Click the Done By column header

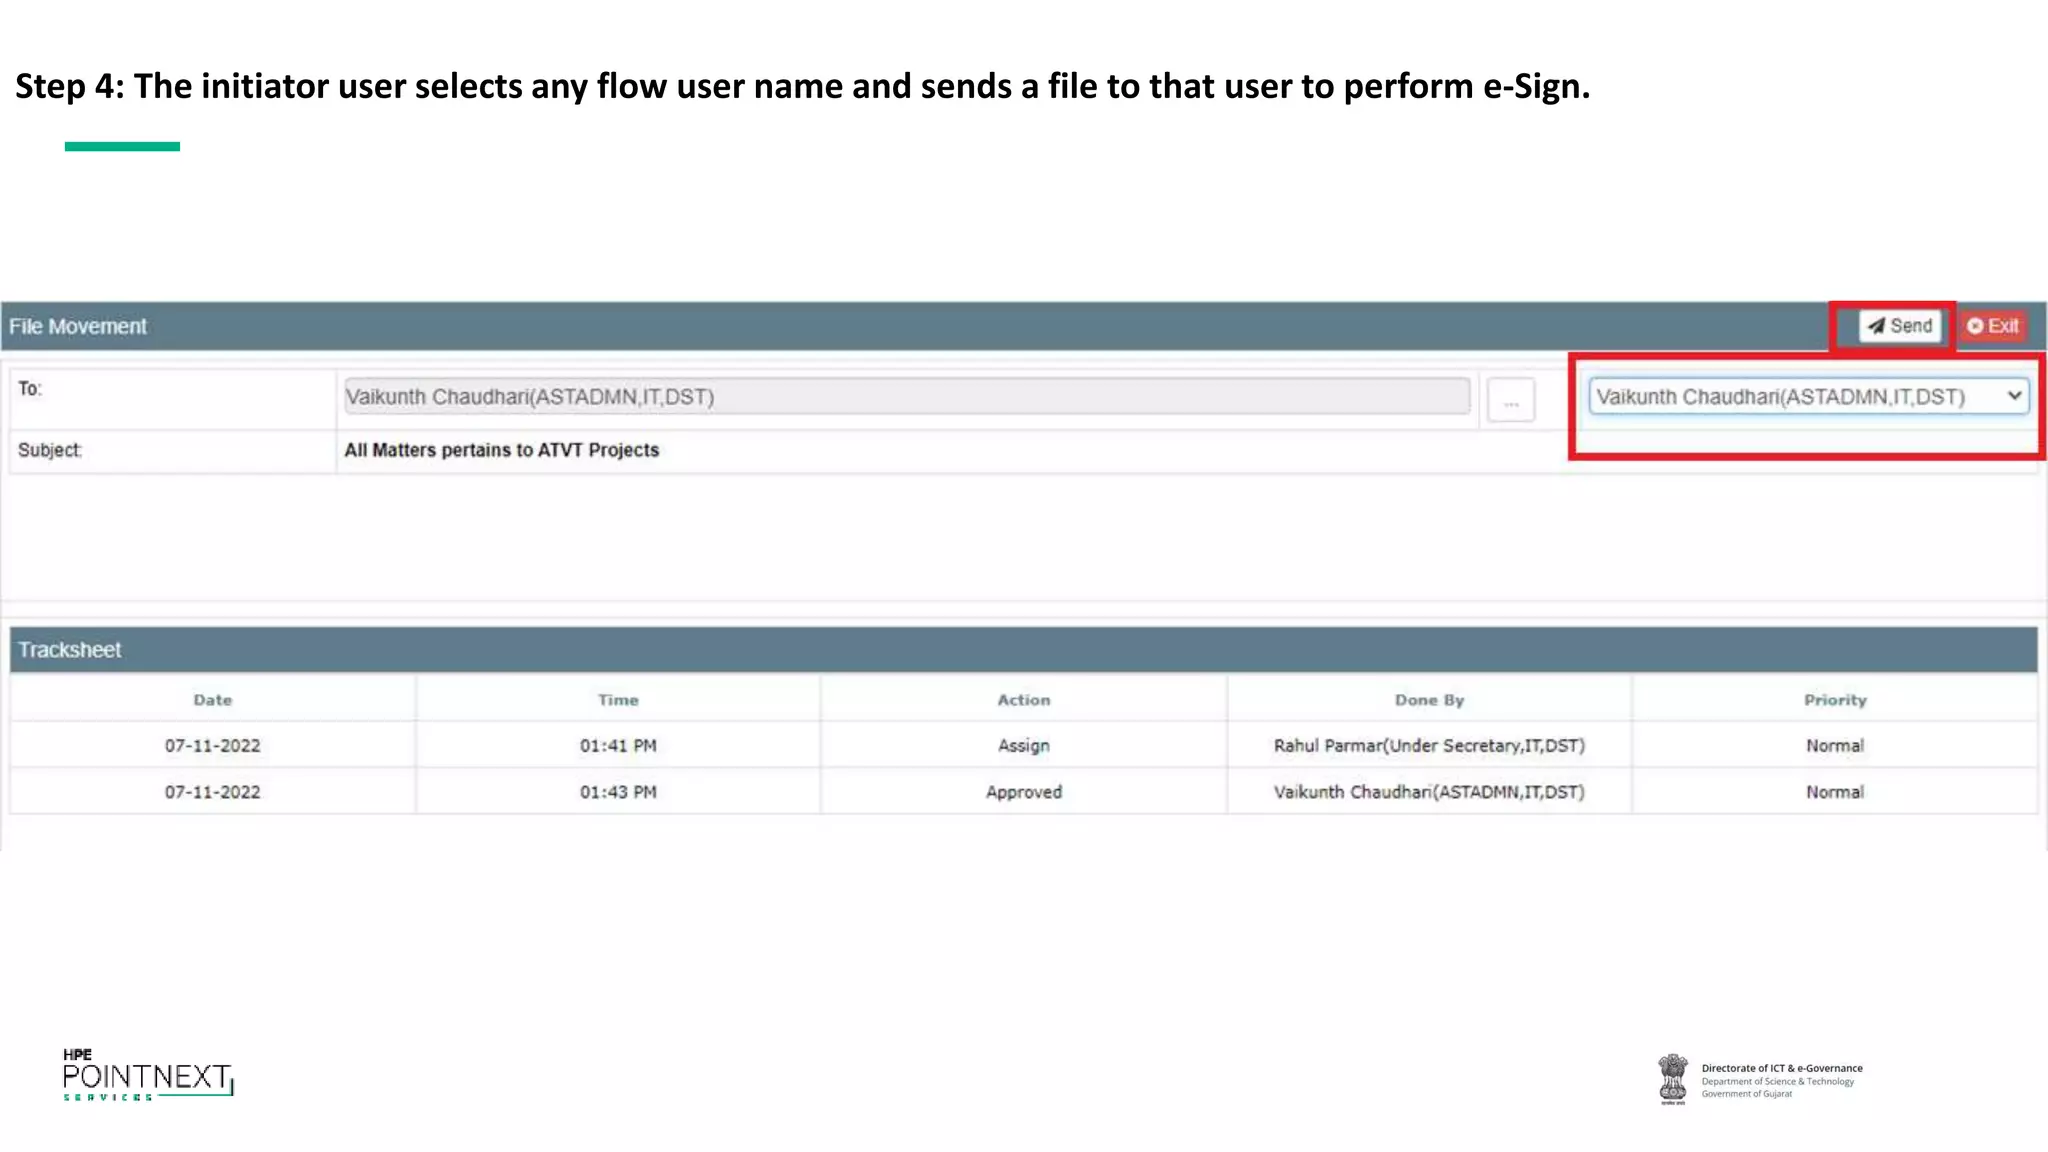coord(1429,700)
